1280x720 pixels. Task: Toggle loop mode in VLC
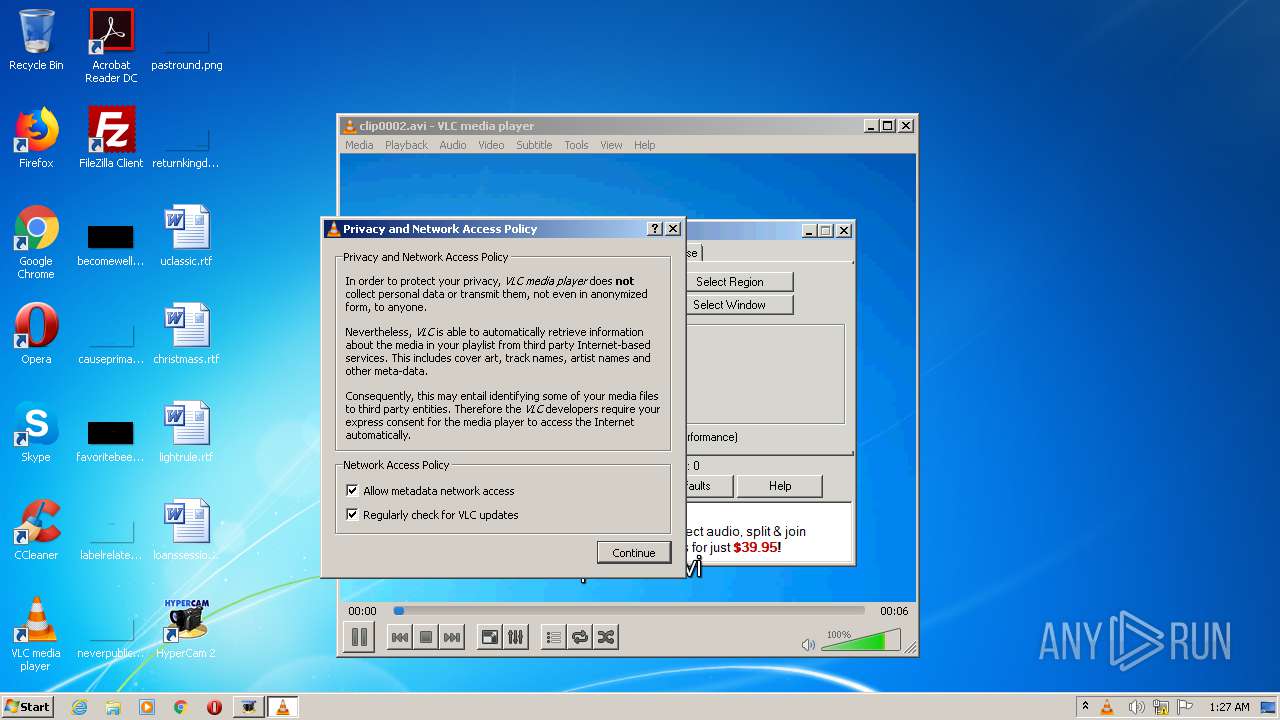(579, 637)
